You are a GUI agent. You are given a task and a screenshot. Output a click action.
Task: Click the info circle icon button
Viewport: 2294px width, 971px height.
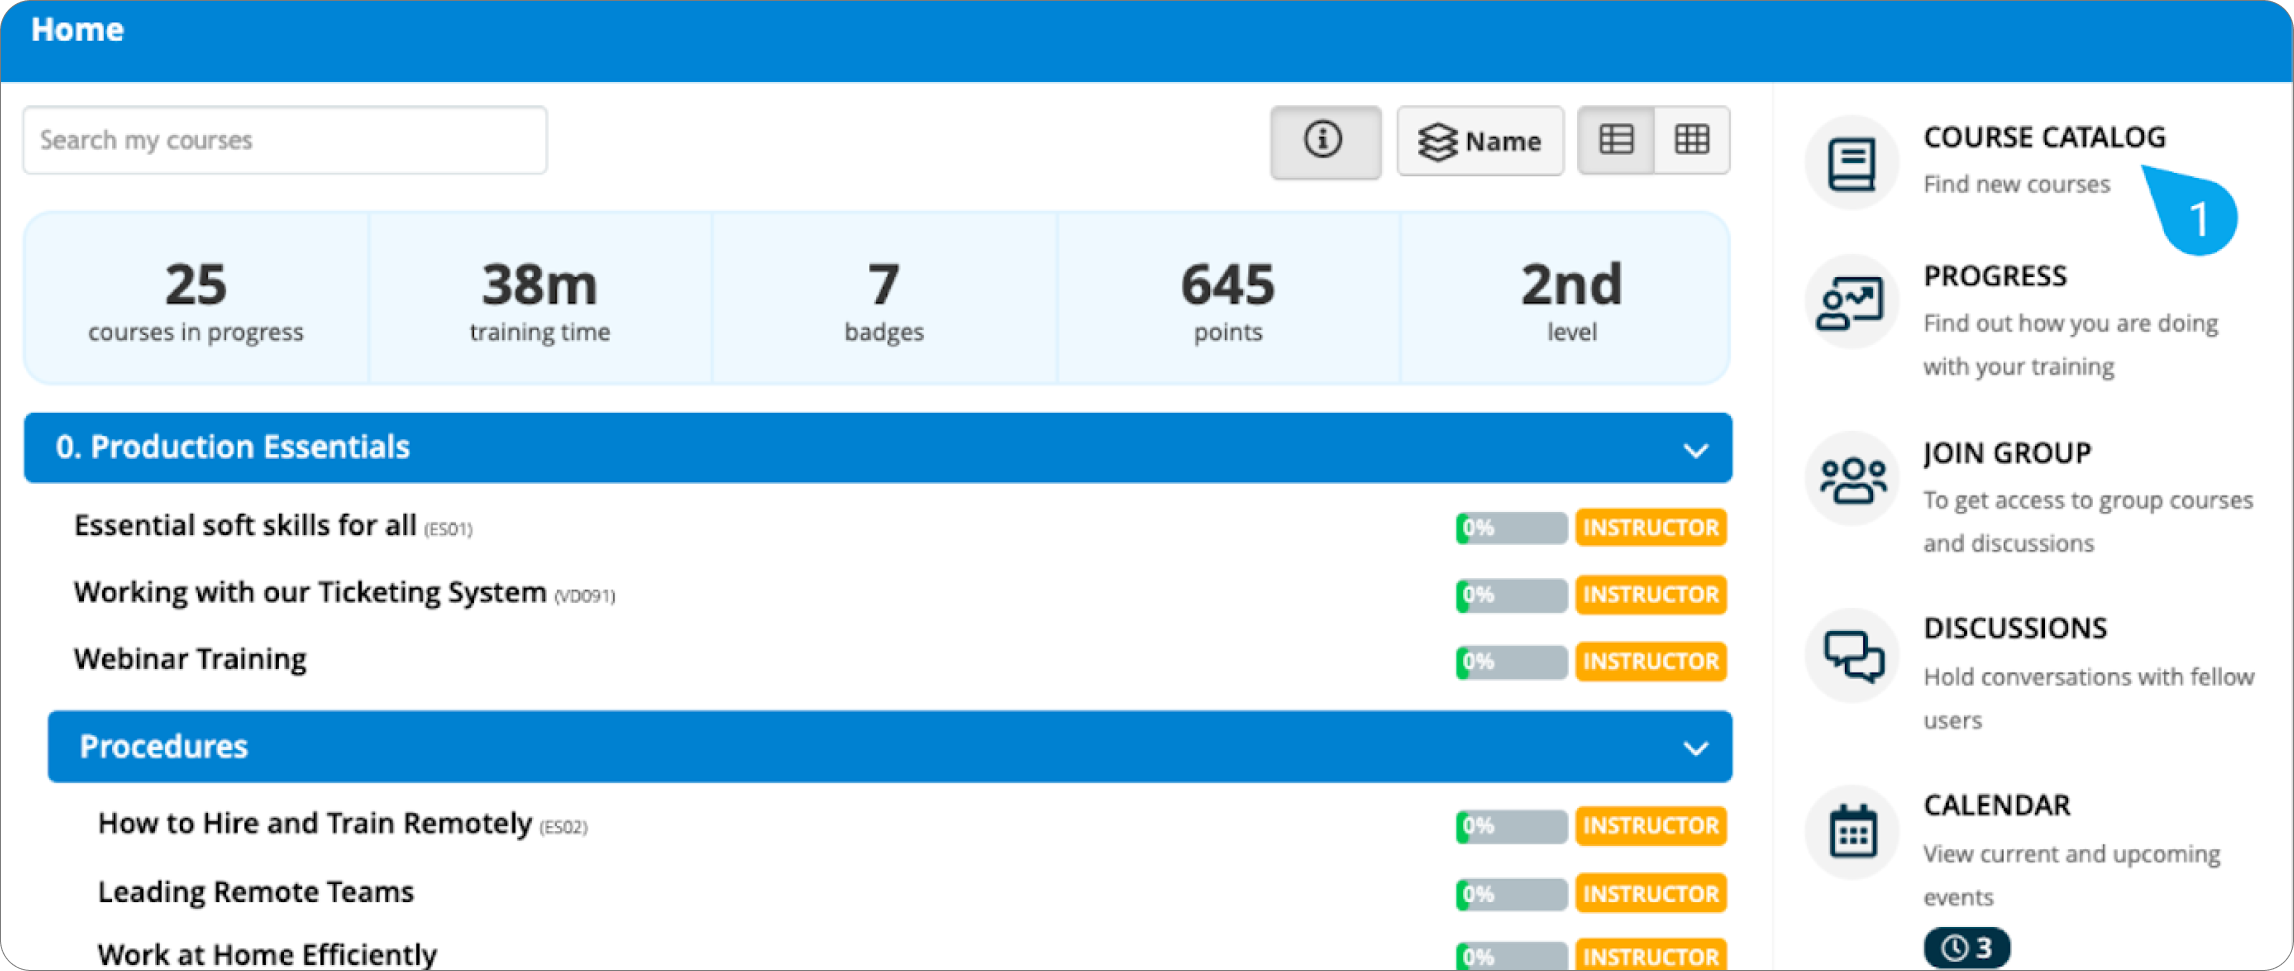click(x=1324, y=141)
